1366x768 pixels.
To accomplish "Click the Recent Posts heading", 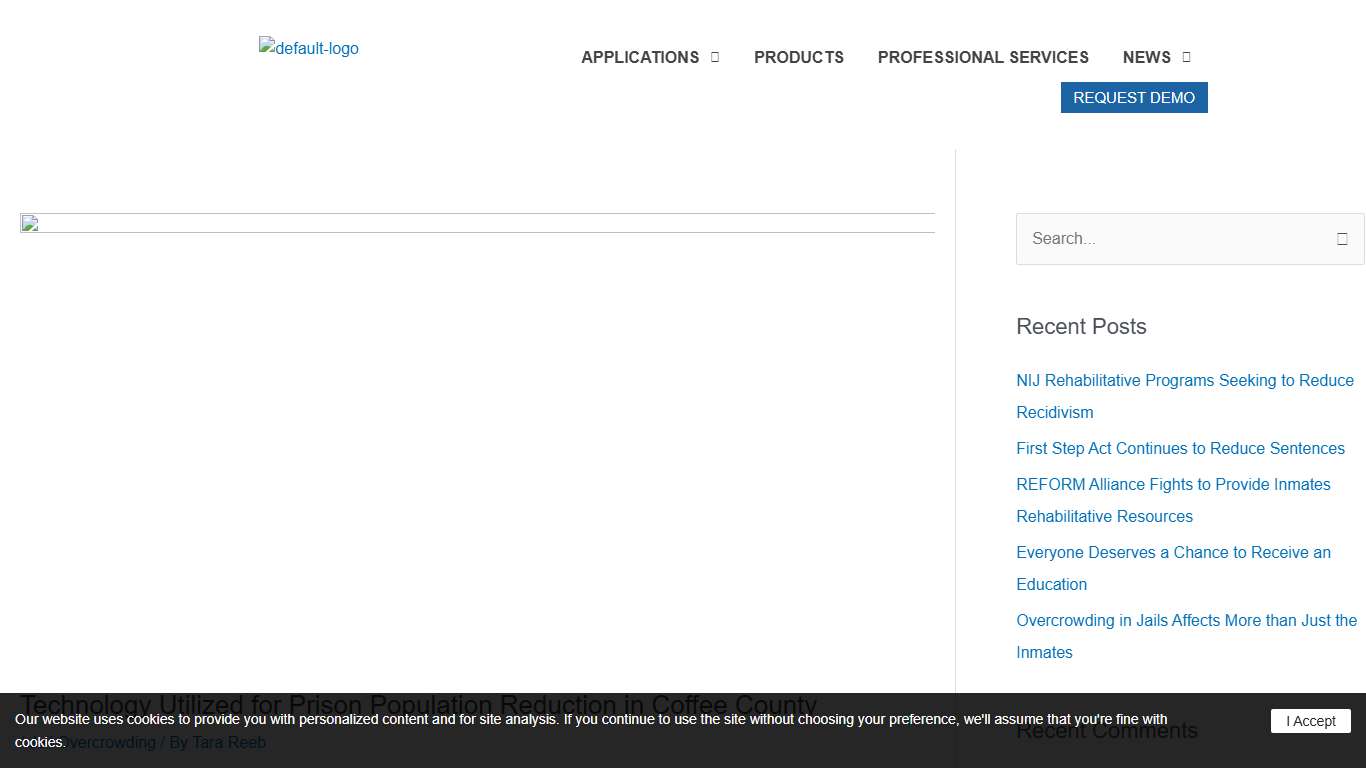I will coord(1081,327).
